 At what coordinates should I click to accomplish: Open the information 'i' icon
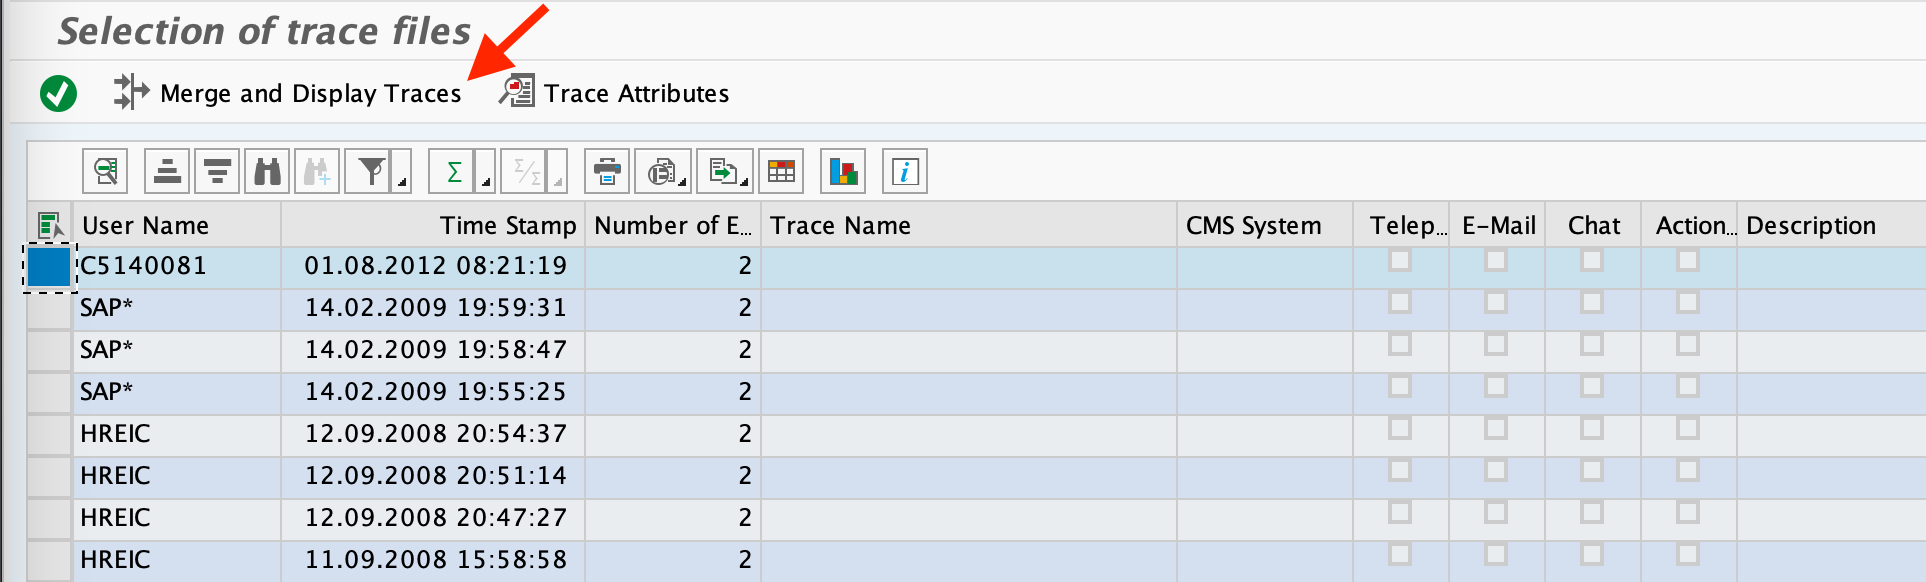tap(905, 172)
